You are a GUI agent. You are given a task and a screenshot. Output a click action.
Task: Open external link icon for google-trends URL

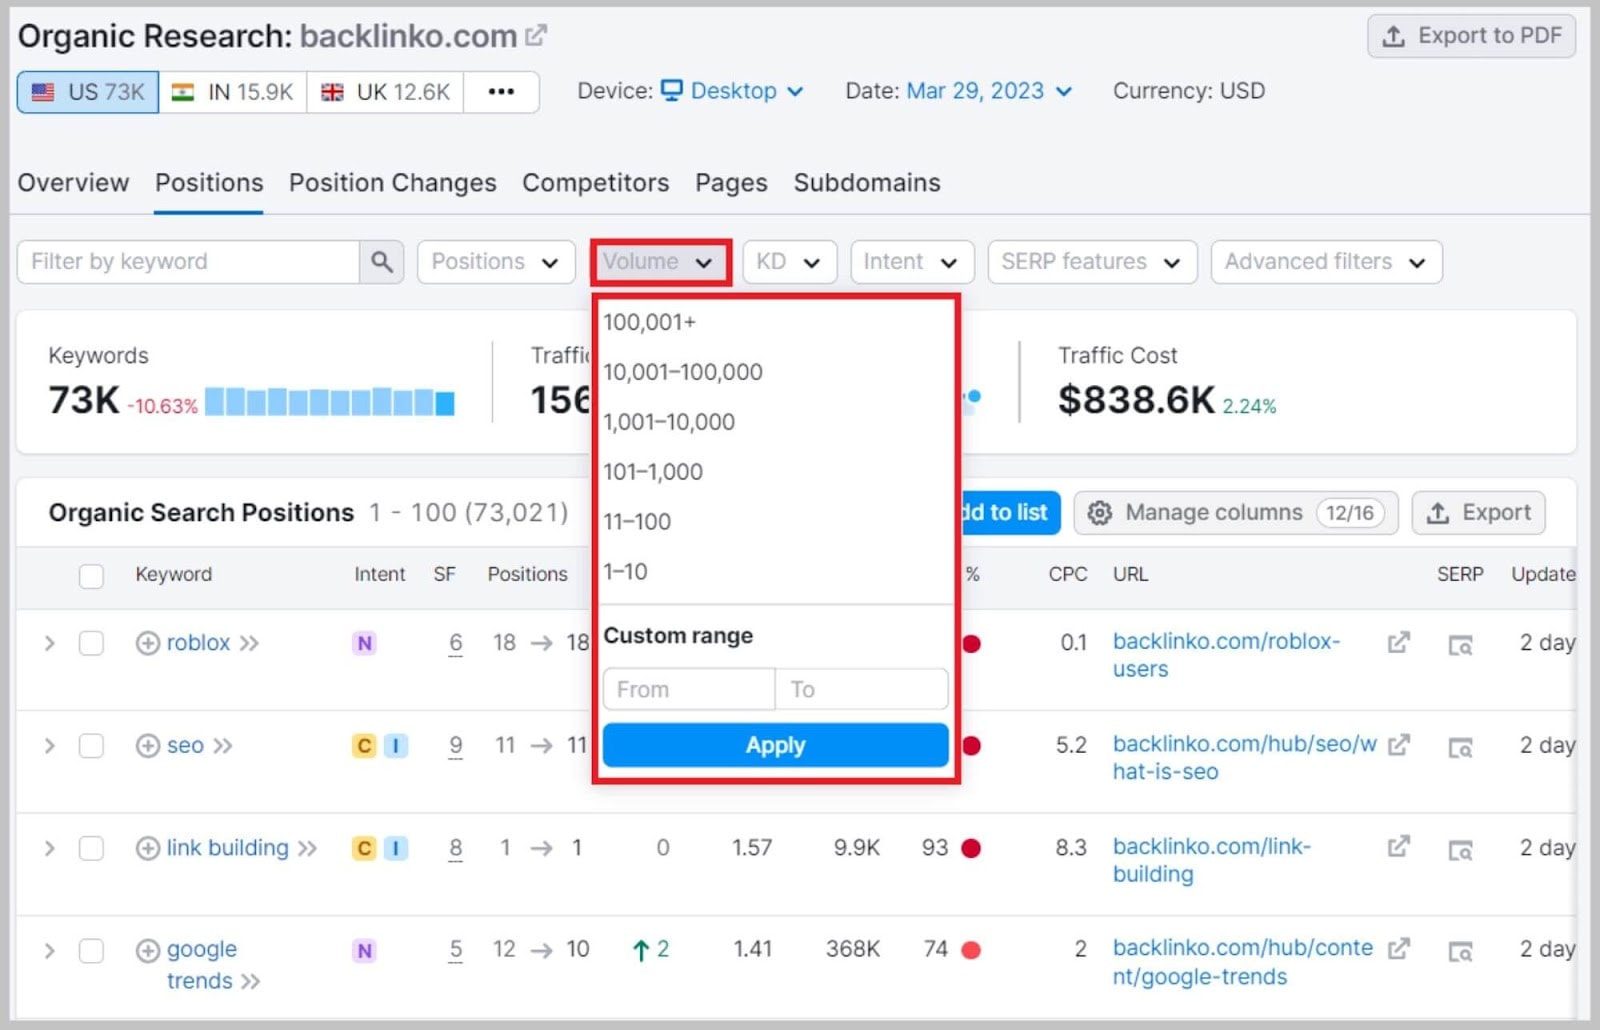point(1399,948)
